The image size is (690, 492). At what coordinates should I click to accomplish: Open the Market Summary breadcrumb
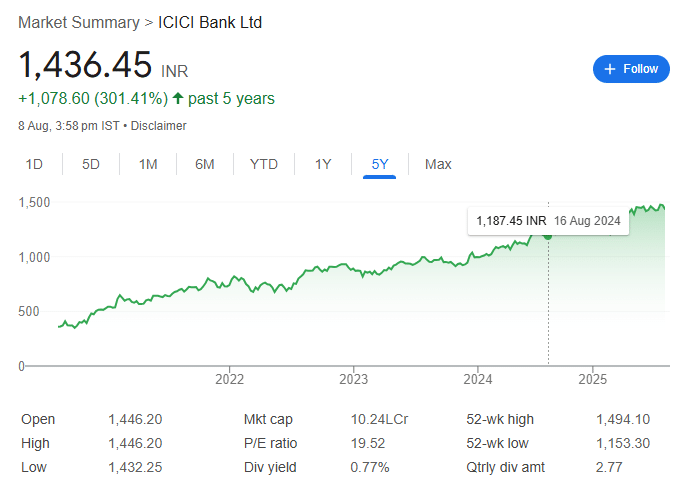[79, 22]
